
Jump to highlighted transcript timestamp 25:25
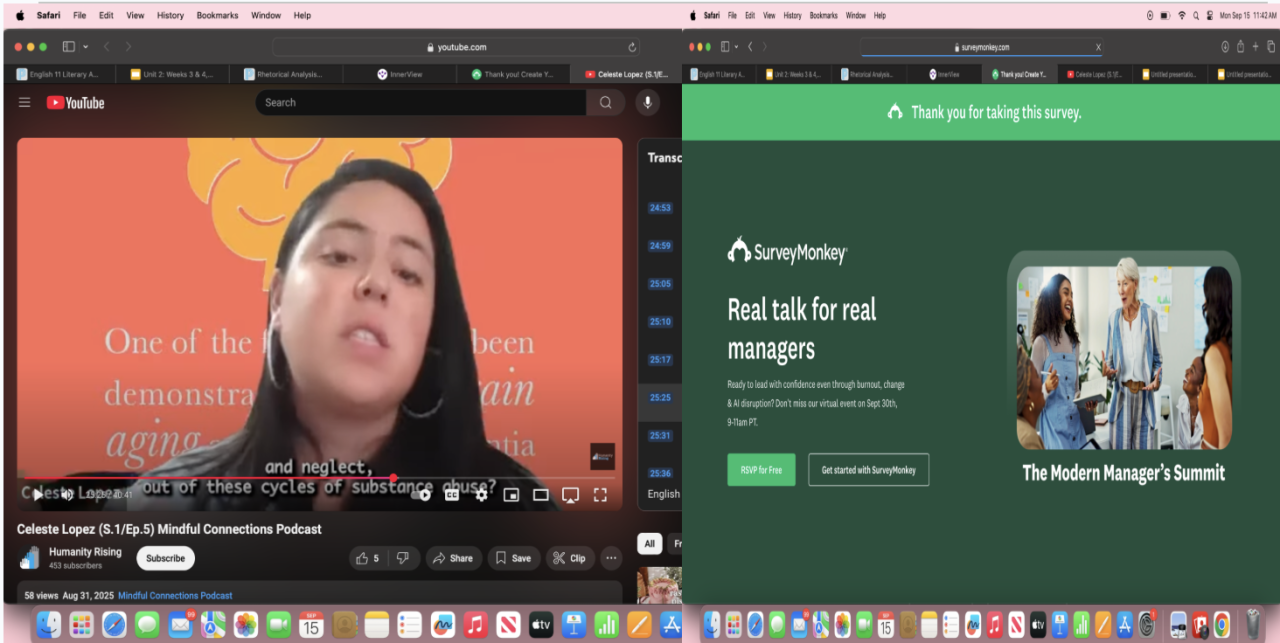pos(660,398)
